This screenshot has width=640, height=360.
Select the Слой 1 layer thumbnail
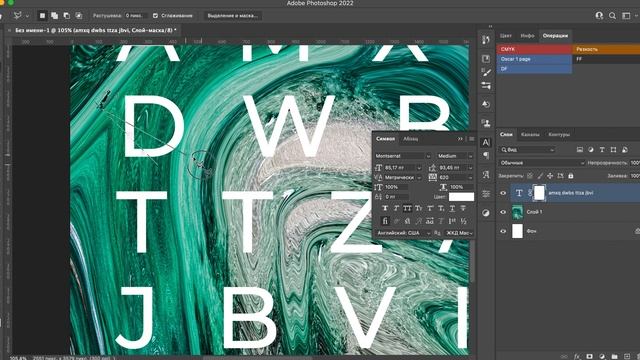pyautogui.click(x=517, y=212)
